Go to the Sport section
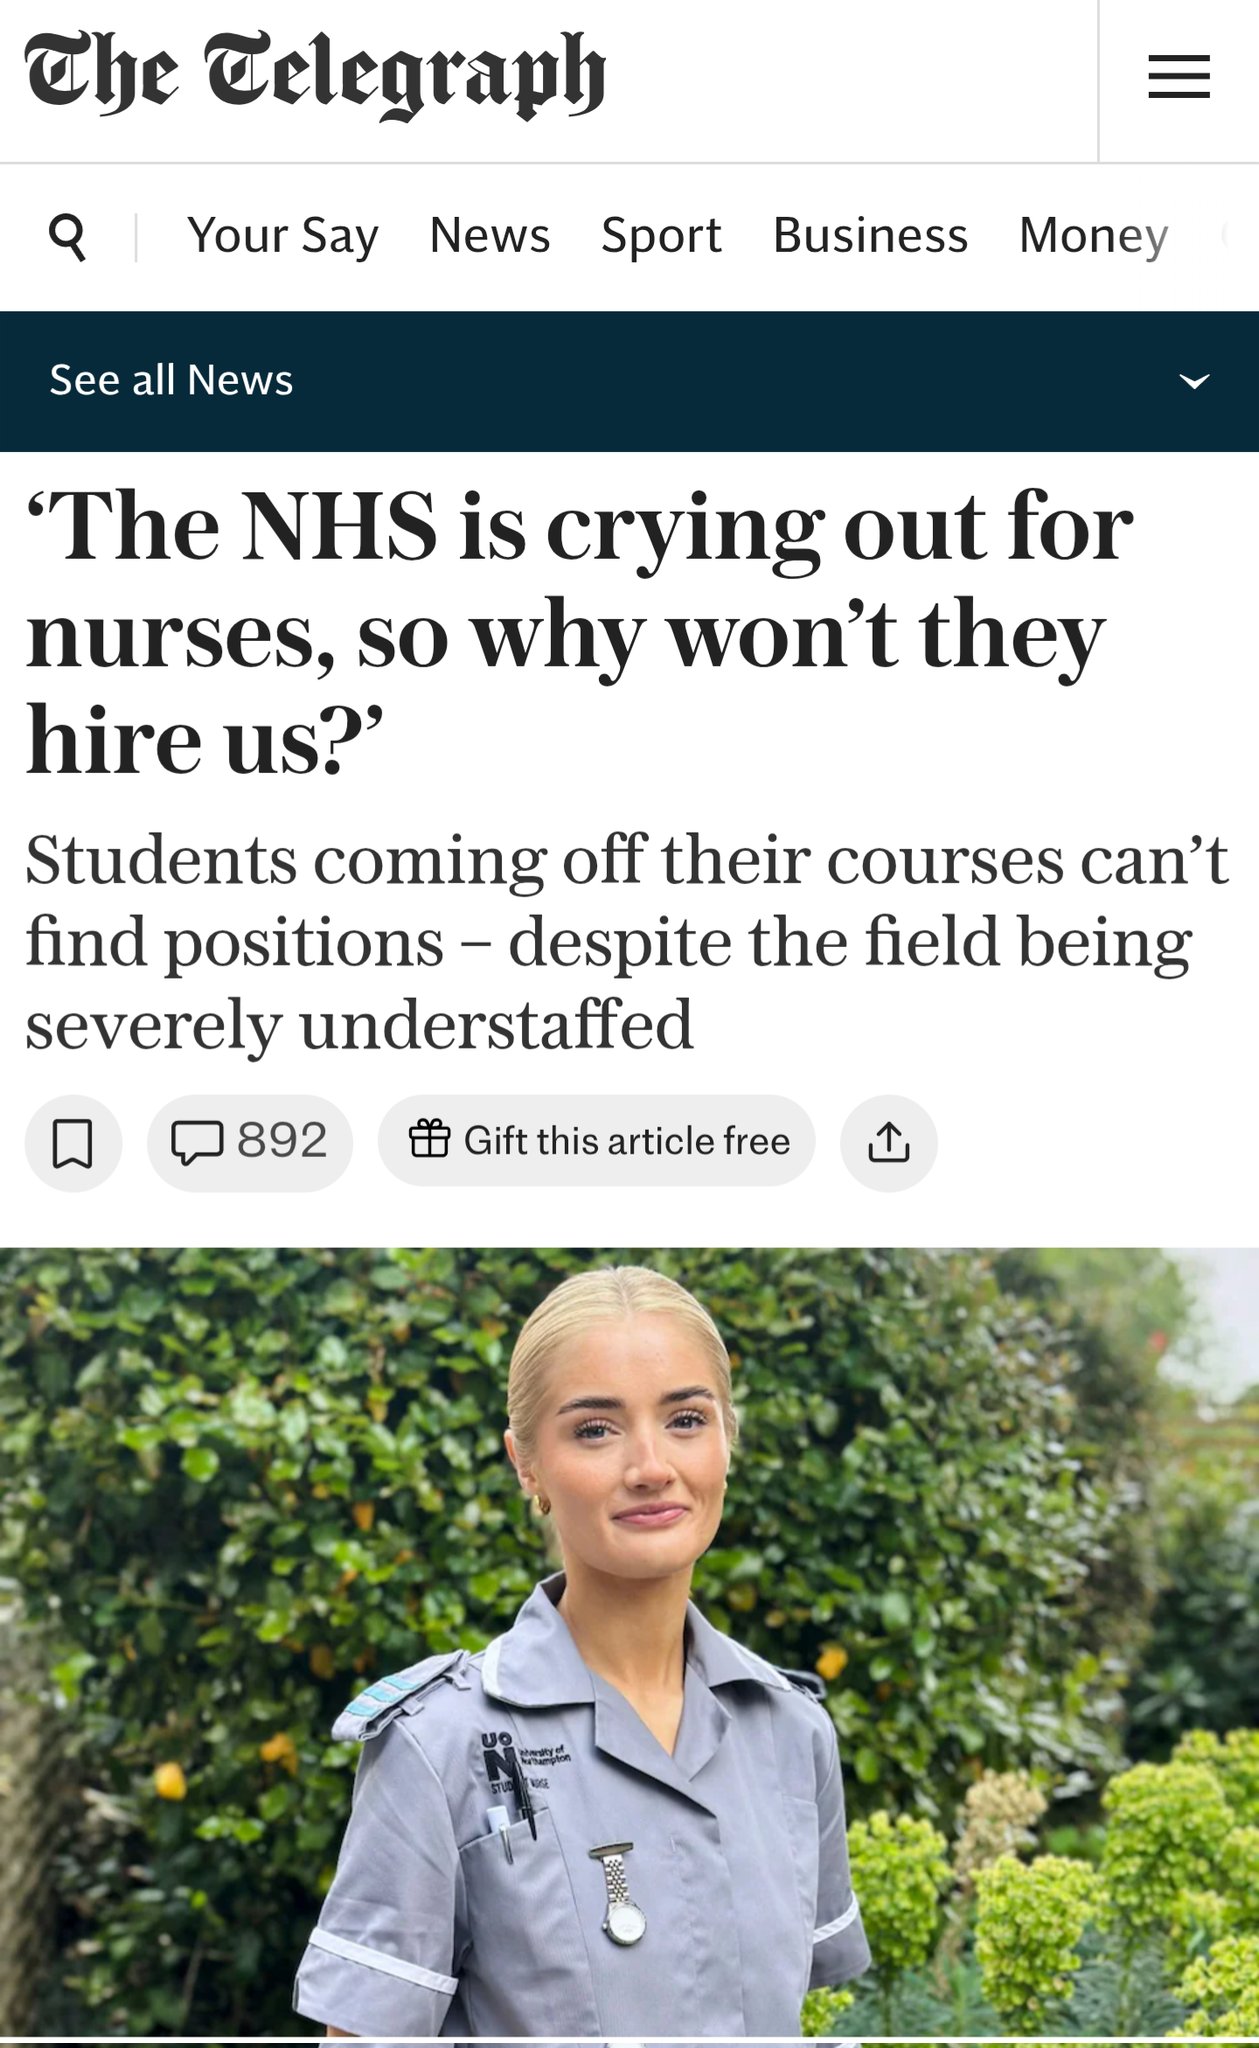This screenshot has width=1259, height=2048. 661,236
